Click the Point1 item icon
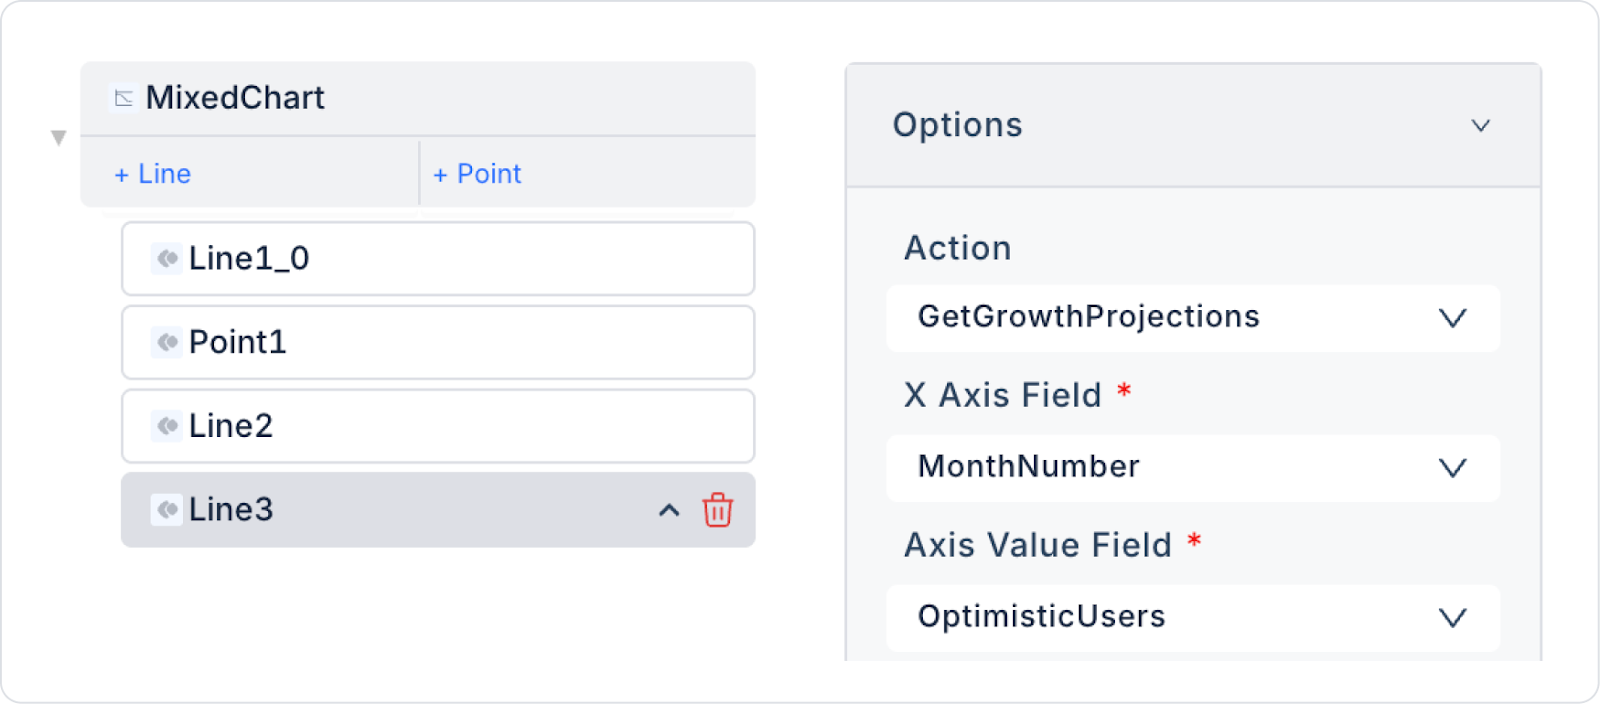 click(x=167, y=342)
